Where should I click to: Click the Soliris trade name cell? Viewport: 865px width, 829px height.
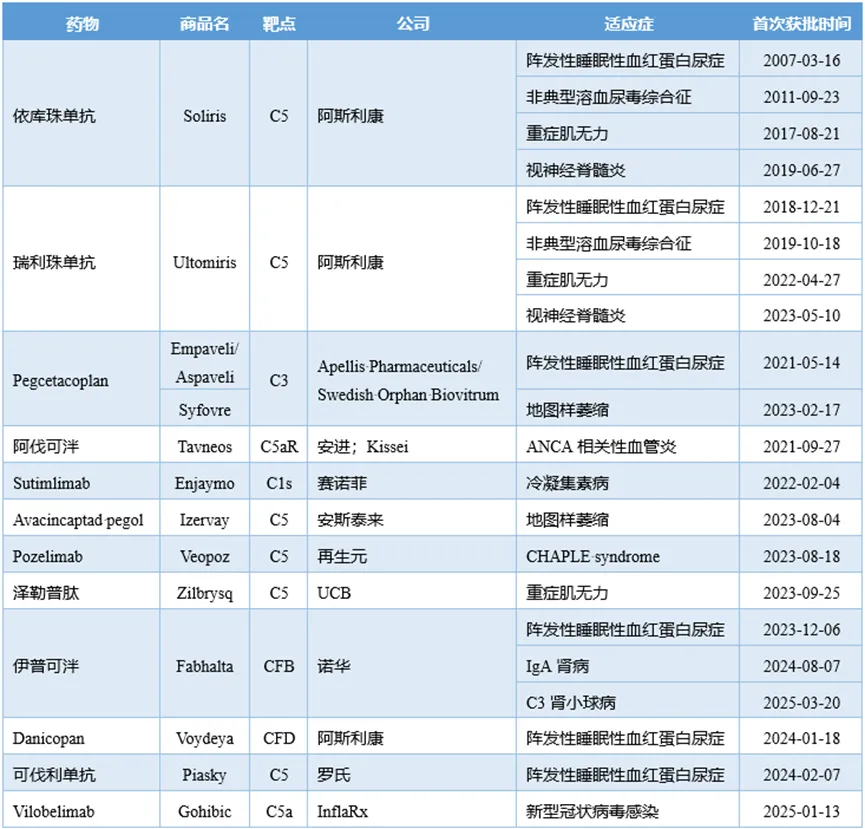tap(204, 116)
